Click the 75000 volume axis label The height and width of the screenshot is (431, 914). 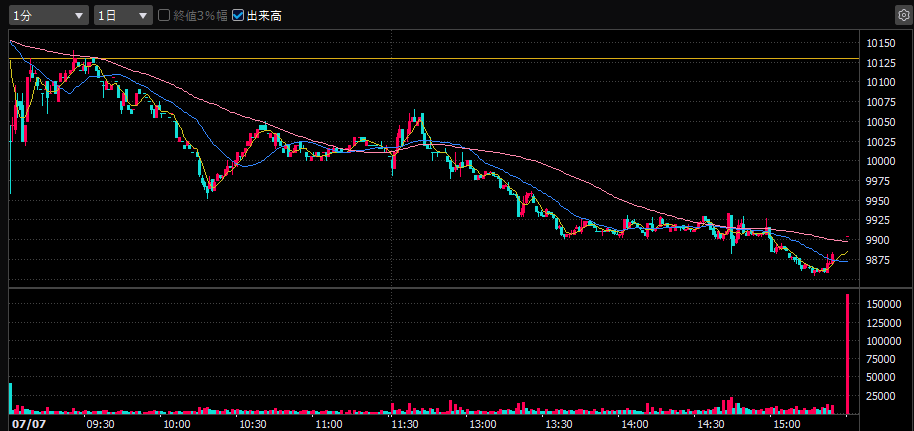click(881, 359)
